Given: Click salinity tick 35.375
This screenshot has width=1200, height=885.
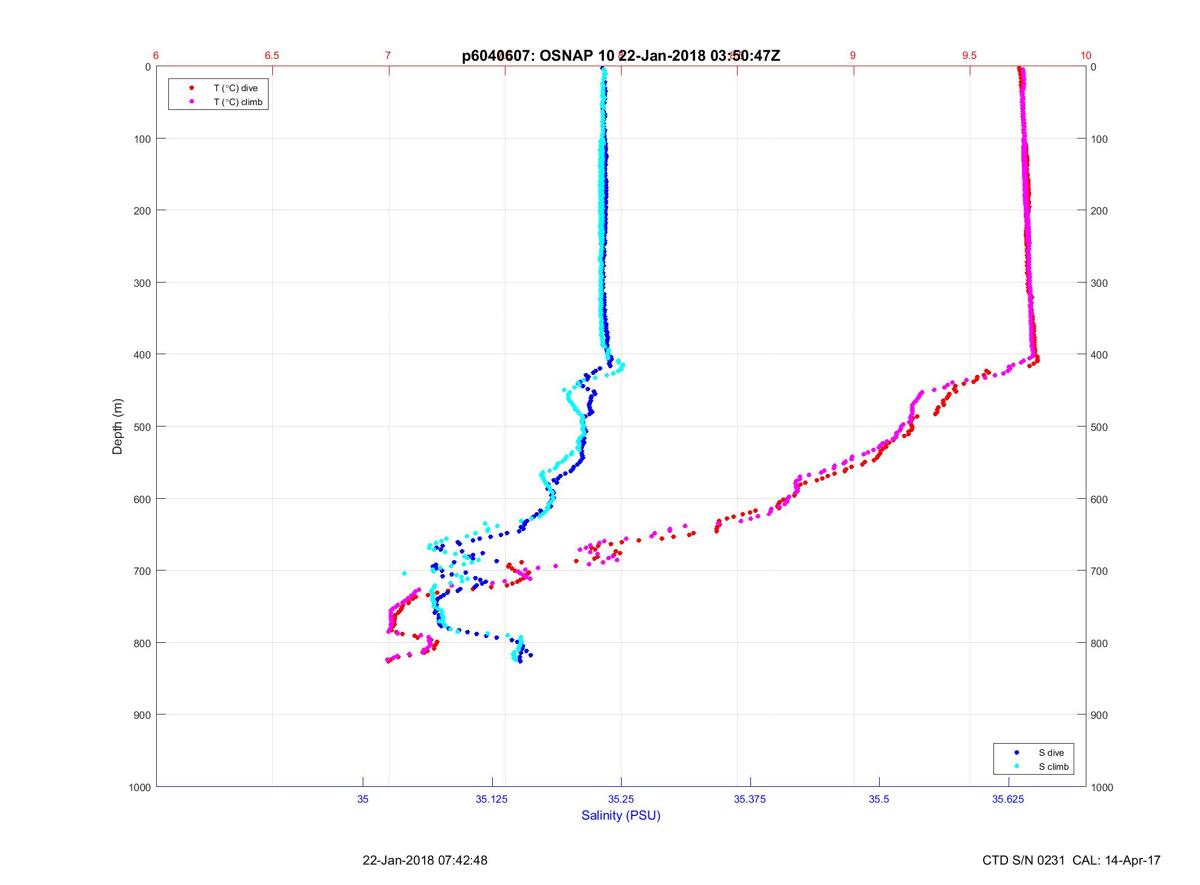Looking at the screenshot, I should click(750, 799).
